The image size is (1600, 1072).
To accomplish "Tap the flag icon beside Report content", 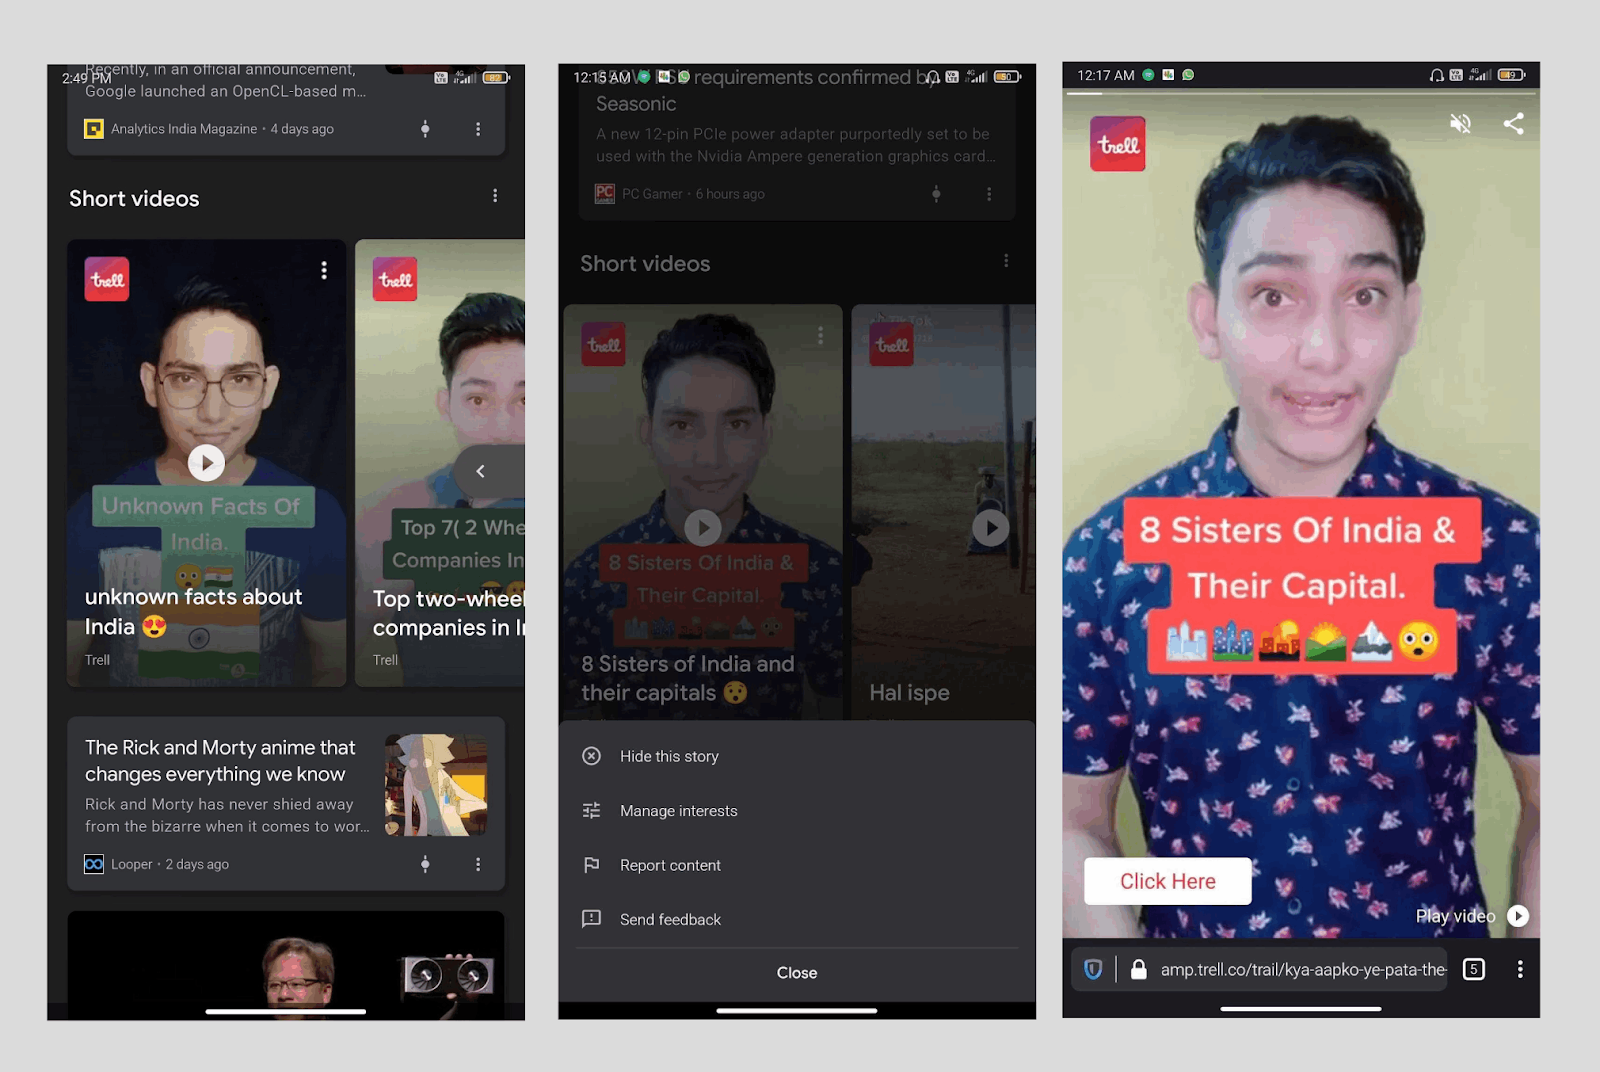I will [592, 865].
